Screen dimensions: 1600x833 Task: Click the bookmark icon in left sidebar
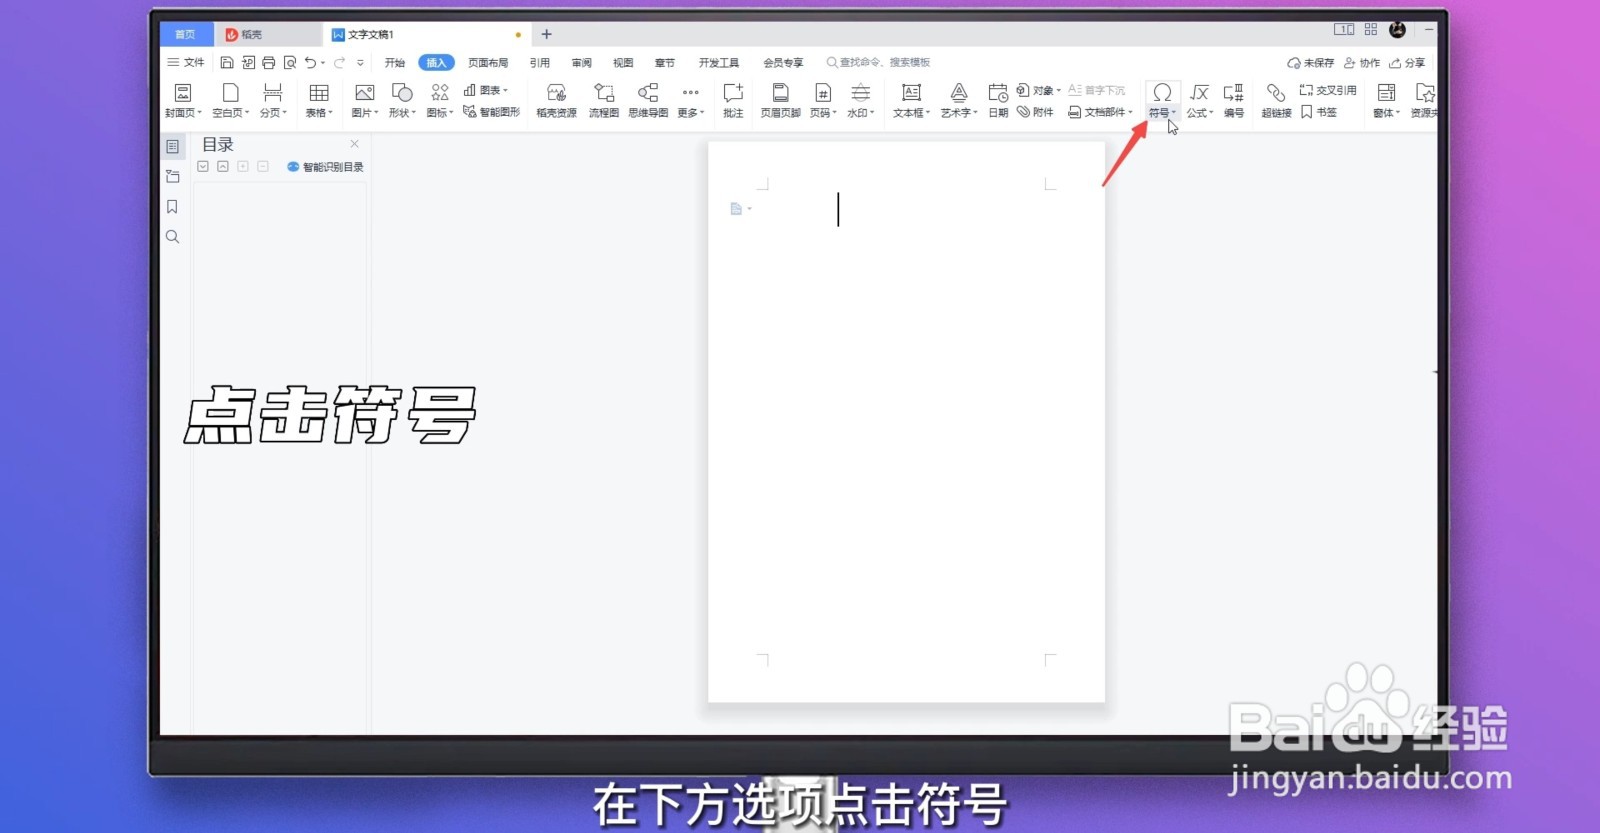pos(172,207)
